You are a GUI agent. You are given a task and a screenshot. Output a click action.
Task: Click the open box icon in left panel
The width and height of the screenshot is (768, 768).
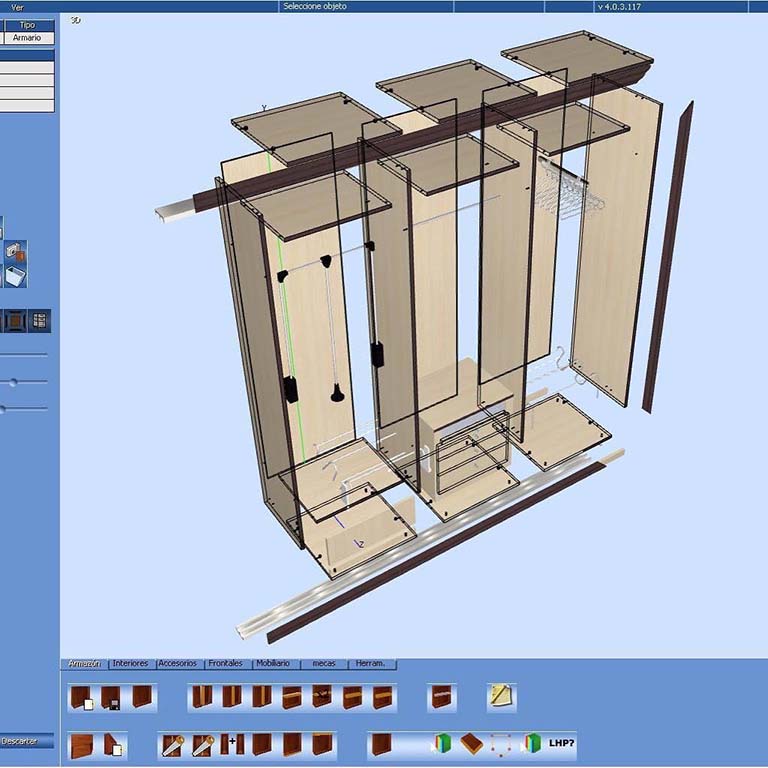pyautogui.click(x=16, y=276)
